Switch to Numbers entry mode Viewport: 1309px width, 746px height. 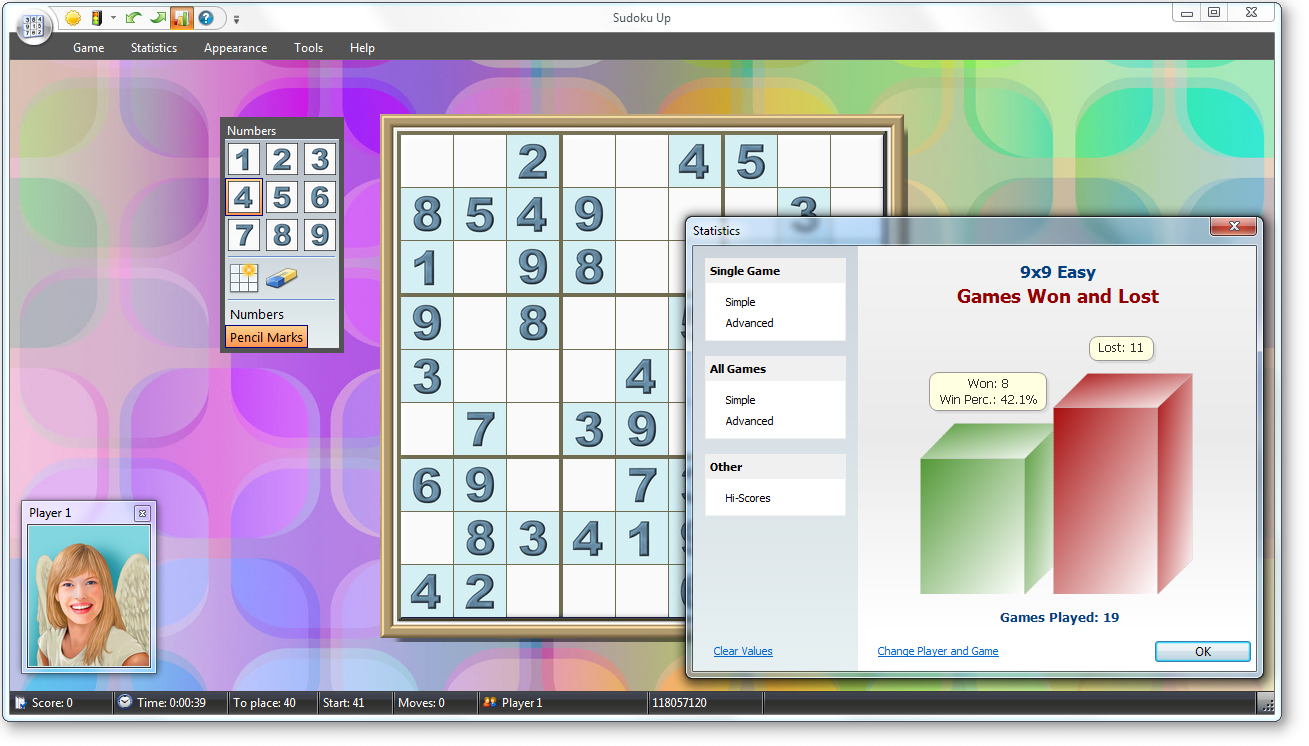point(257,314)
